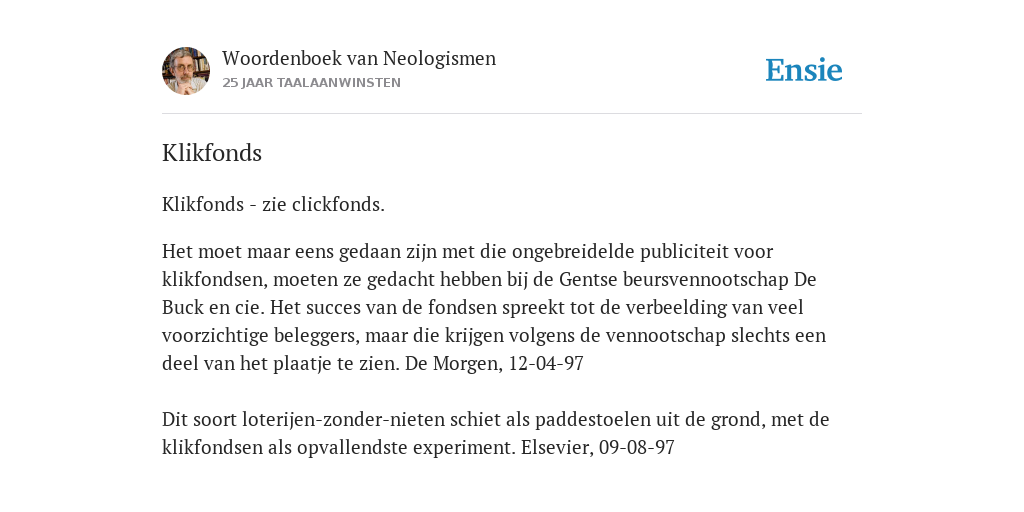Image resolution: width=1024 pixels, height=512 pixels.
Task: Click the words 'voorzichtige beleggers'
Action: (261, 336)
